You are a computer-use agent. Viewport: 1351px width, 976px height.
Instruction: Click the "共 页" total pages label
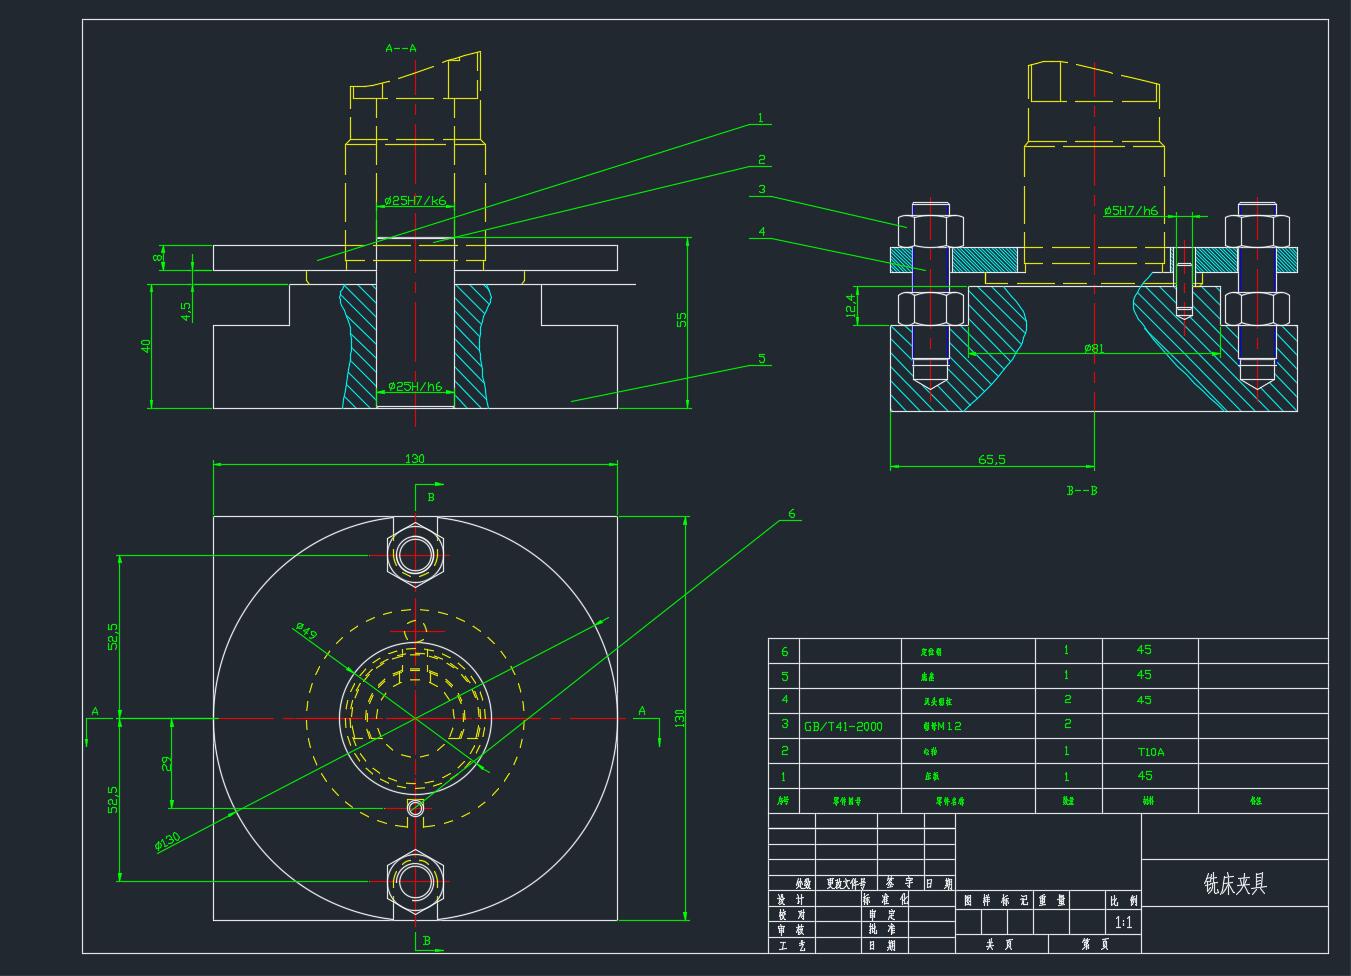(1000, 944)
